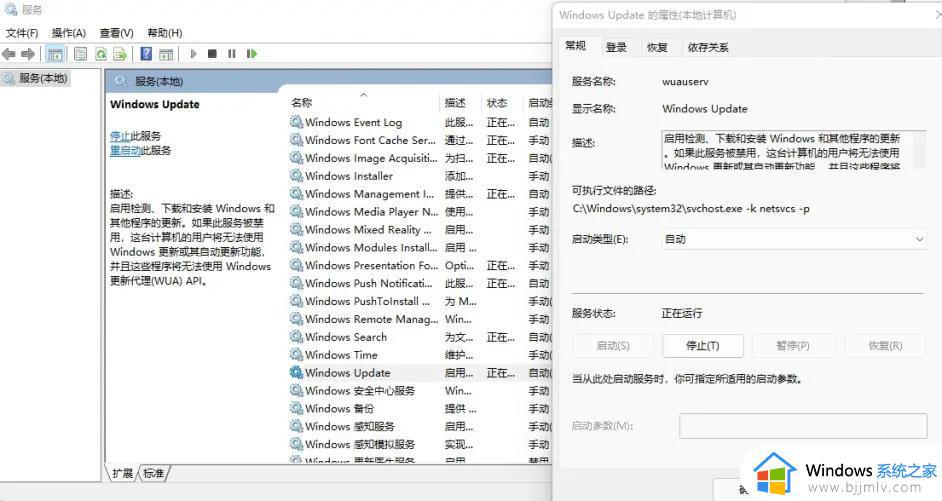Click the Stop Service square icon
The width and height of the screenshot is (942, 501).
[x=212, y=54]
